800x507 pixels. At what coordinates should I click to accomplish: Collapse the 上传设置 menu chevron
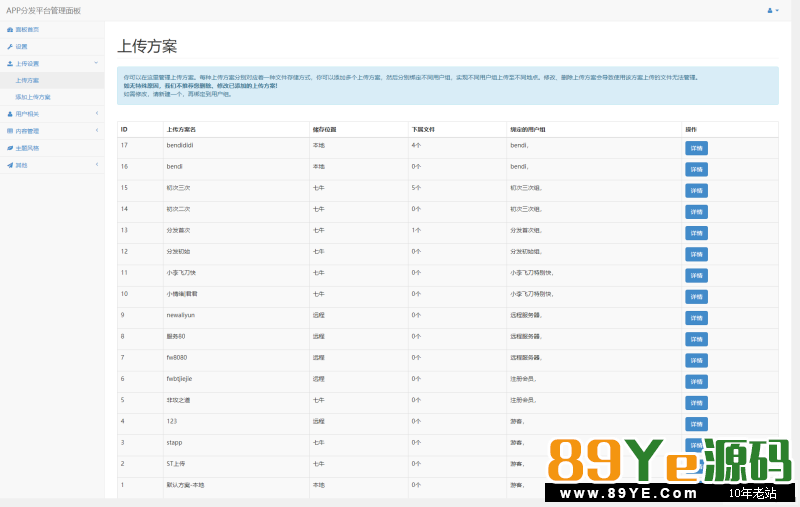[x=96, y=63]
